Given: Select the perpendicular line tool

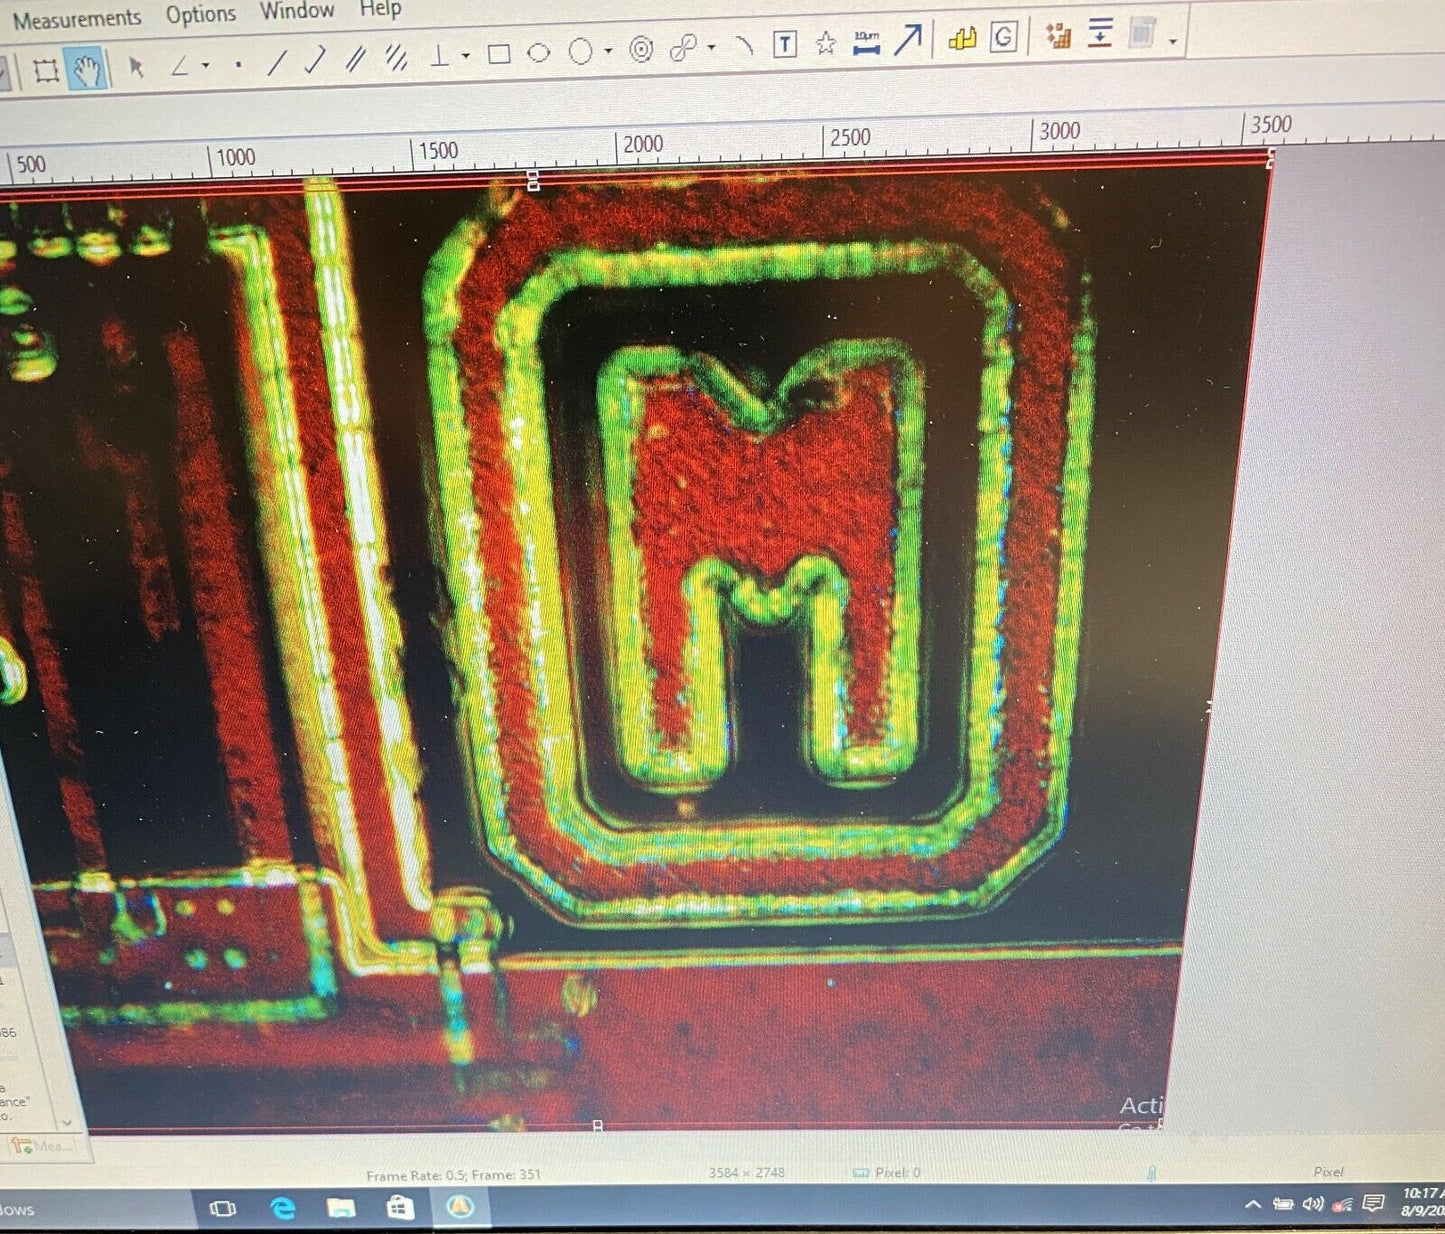Looking at the screenshot, I should (439, 56).
